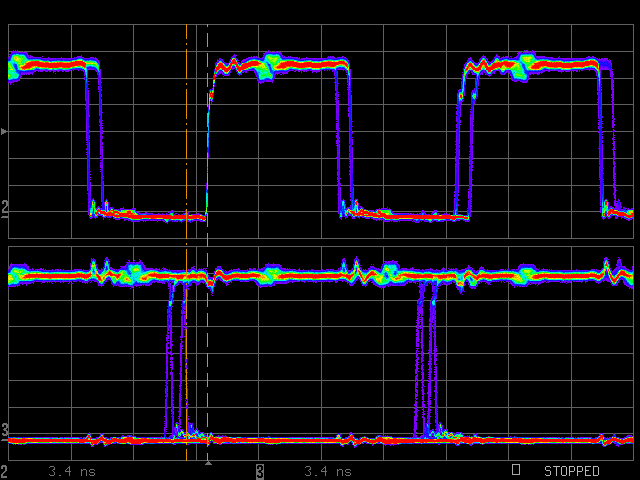
Task: Click the trigger time position triangle marker
Action: point(208,463)
